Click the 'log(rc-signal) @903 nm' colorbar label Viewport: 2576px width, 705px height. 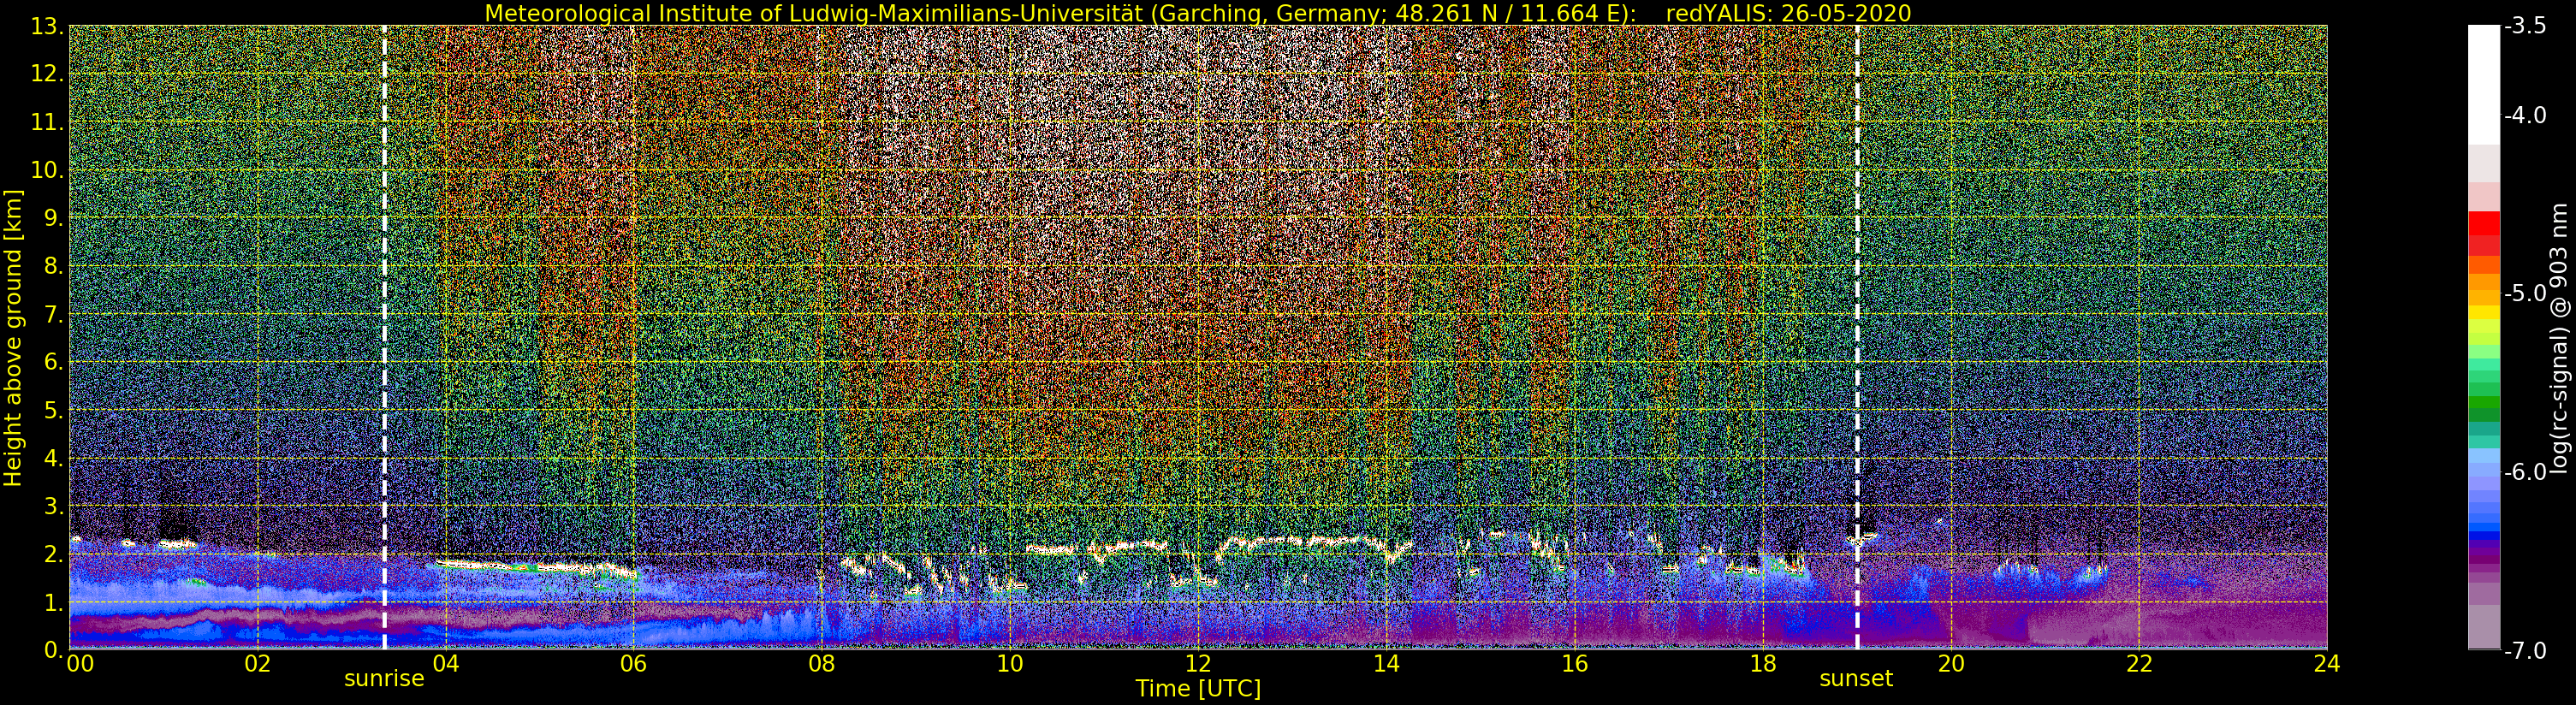coord(2560,338)
